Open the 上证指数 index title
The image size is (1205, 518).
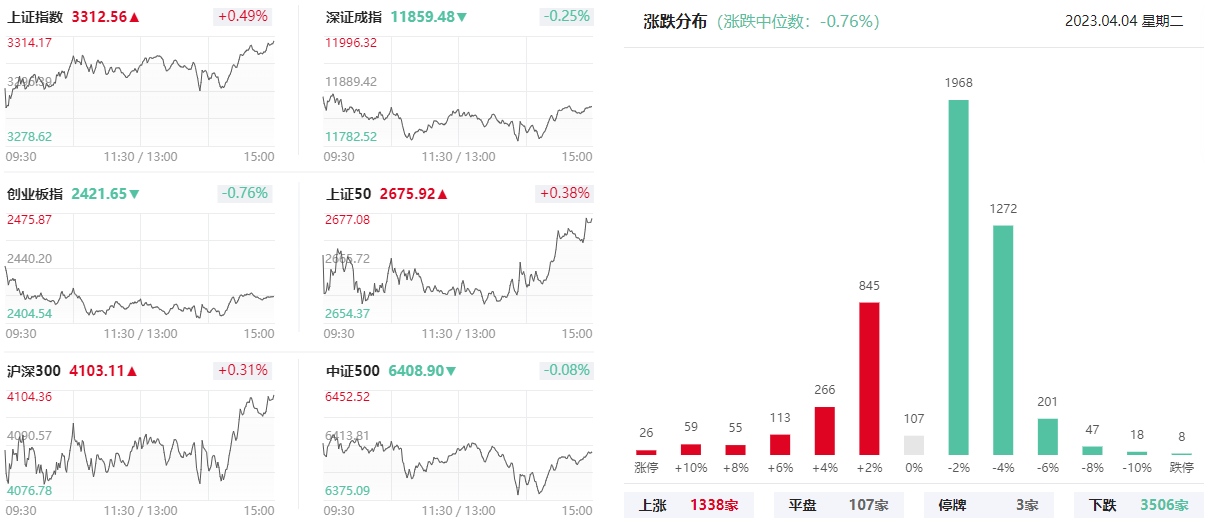click(x=35, y=17)
